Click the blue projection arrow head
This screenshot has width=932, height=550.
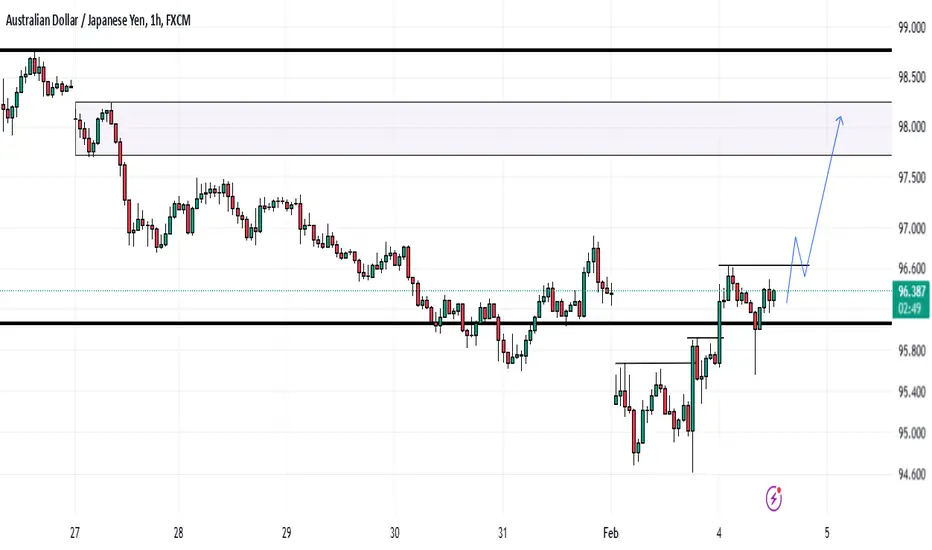tap(840, 120)
